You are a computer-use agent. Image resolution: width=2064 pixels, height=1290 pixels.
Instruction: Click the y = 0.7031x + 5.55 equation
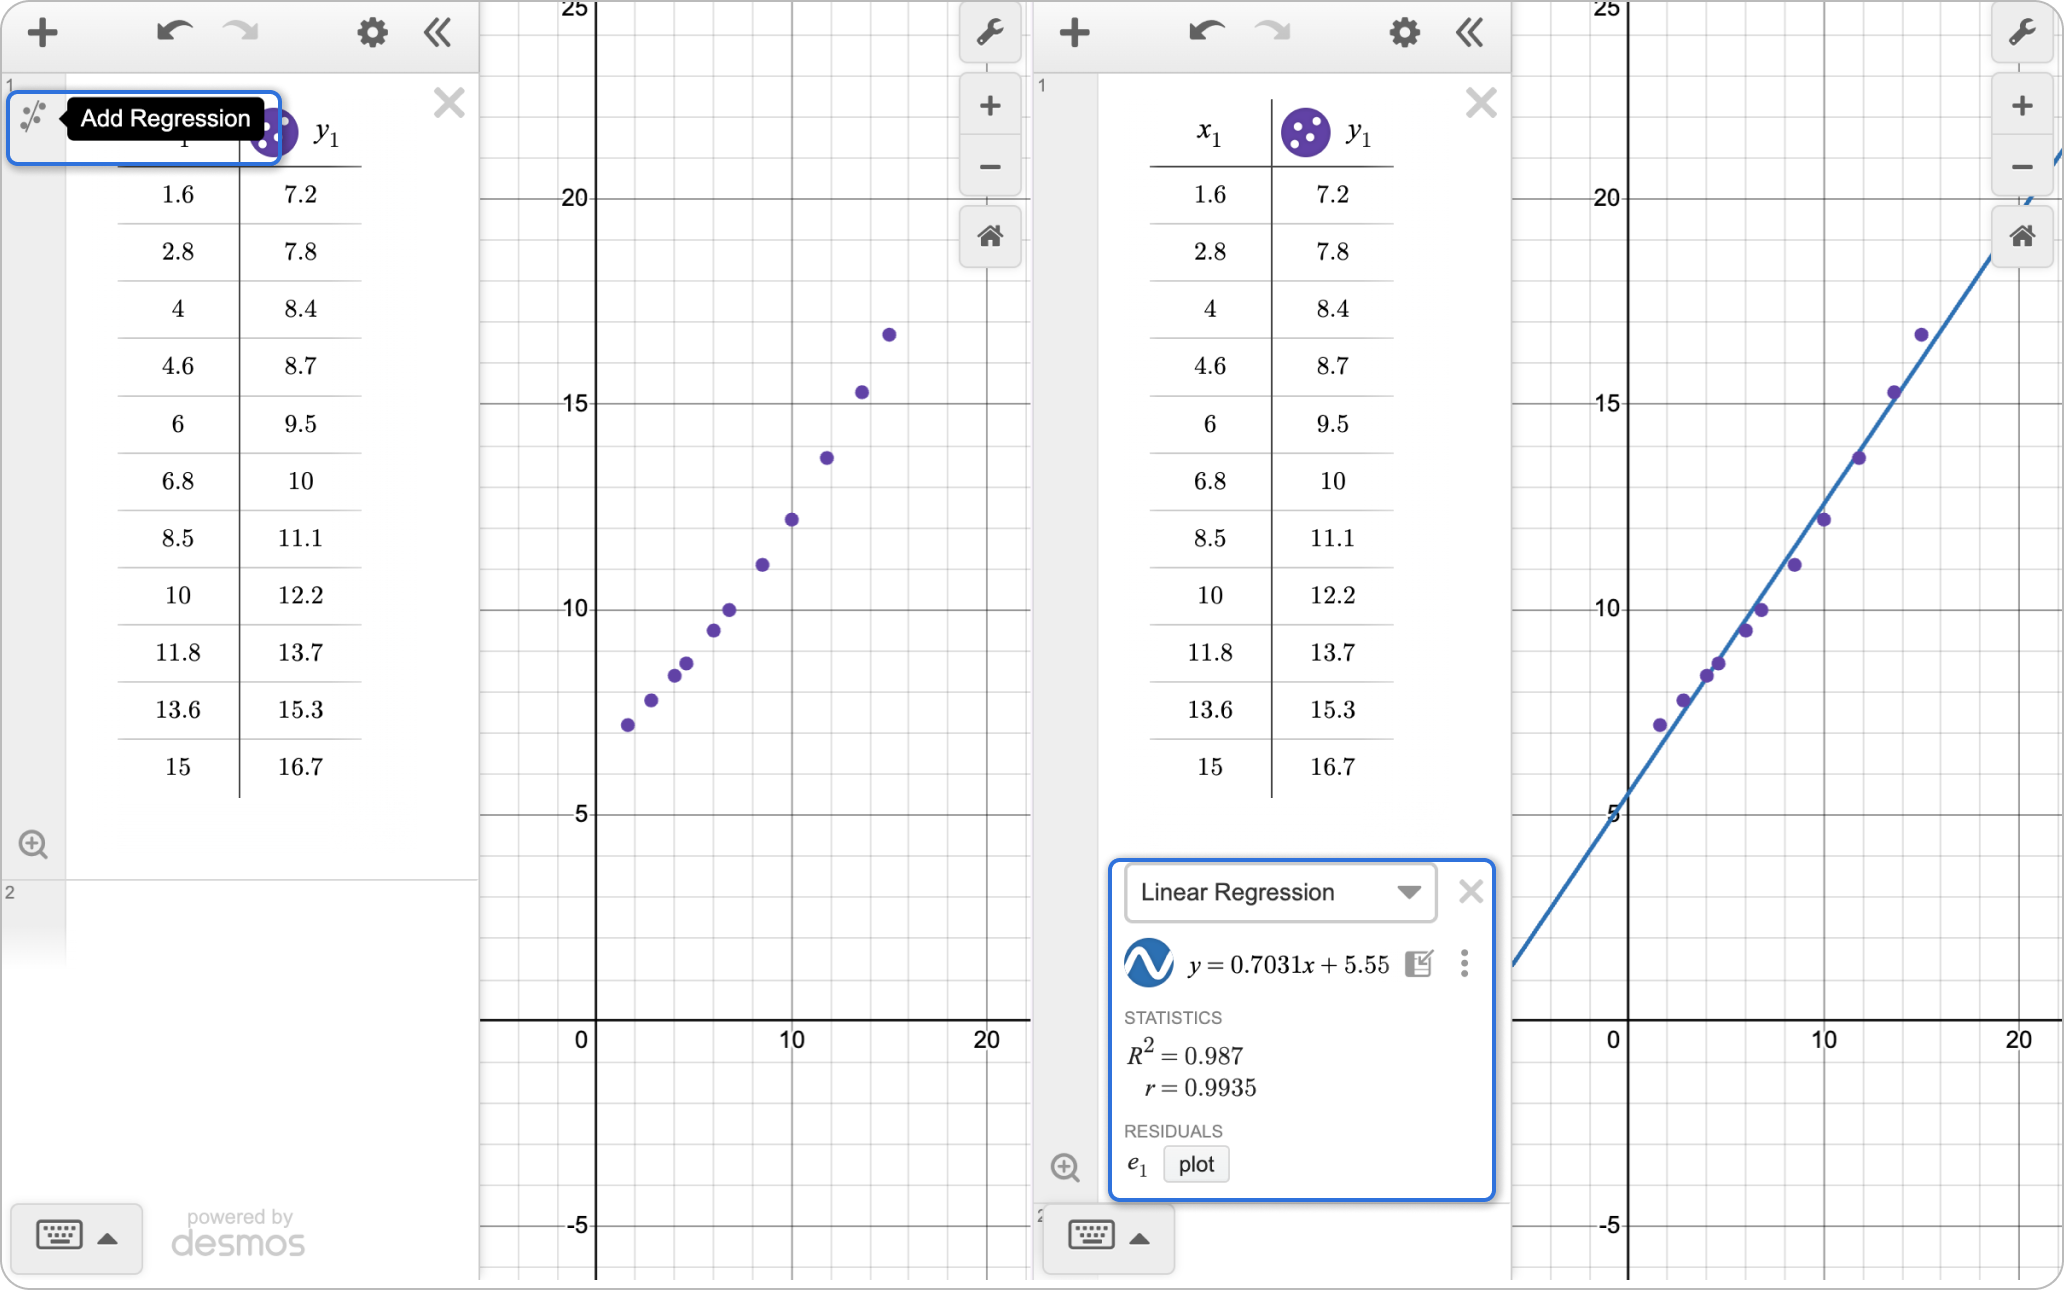1289,965
